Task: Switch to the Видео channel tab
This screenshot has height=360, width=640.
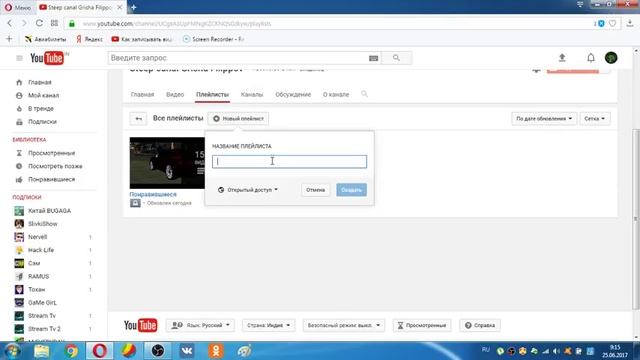Action: [175, 94]
